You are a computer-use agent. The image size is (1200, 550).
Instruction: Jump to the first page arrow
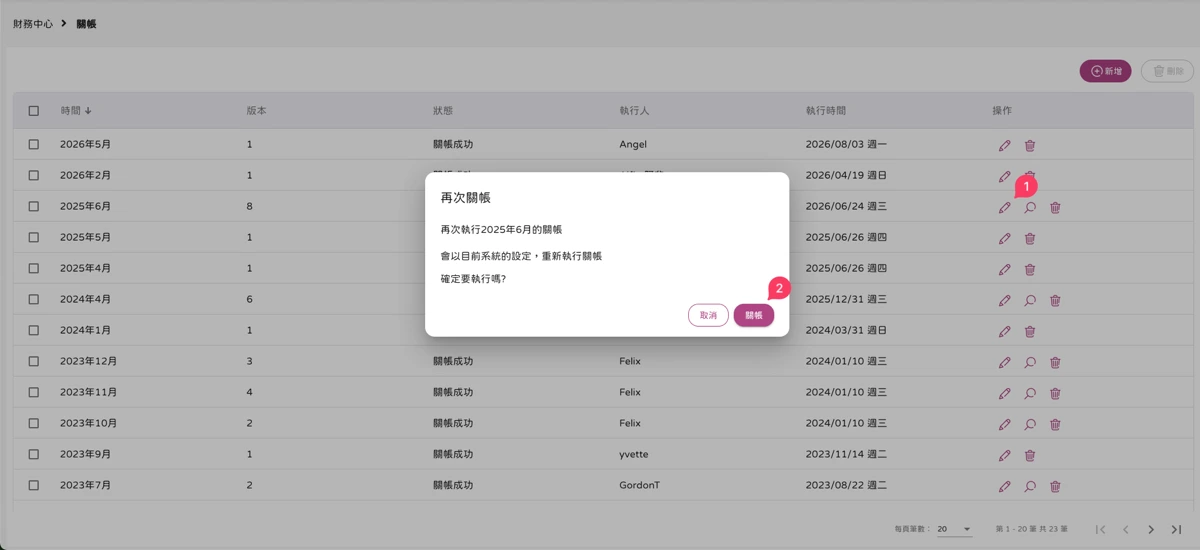click(x=1101, y=529)
